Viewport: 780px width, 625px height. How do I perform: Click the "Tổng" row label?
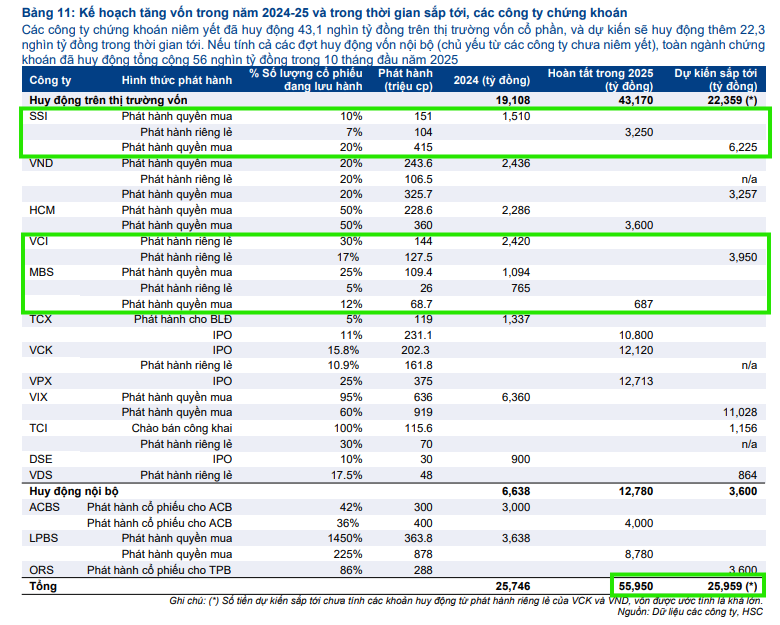(x=44, y=584)
